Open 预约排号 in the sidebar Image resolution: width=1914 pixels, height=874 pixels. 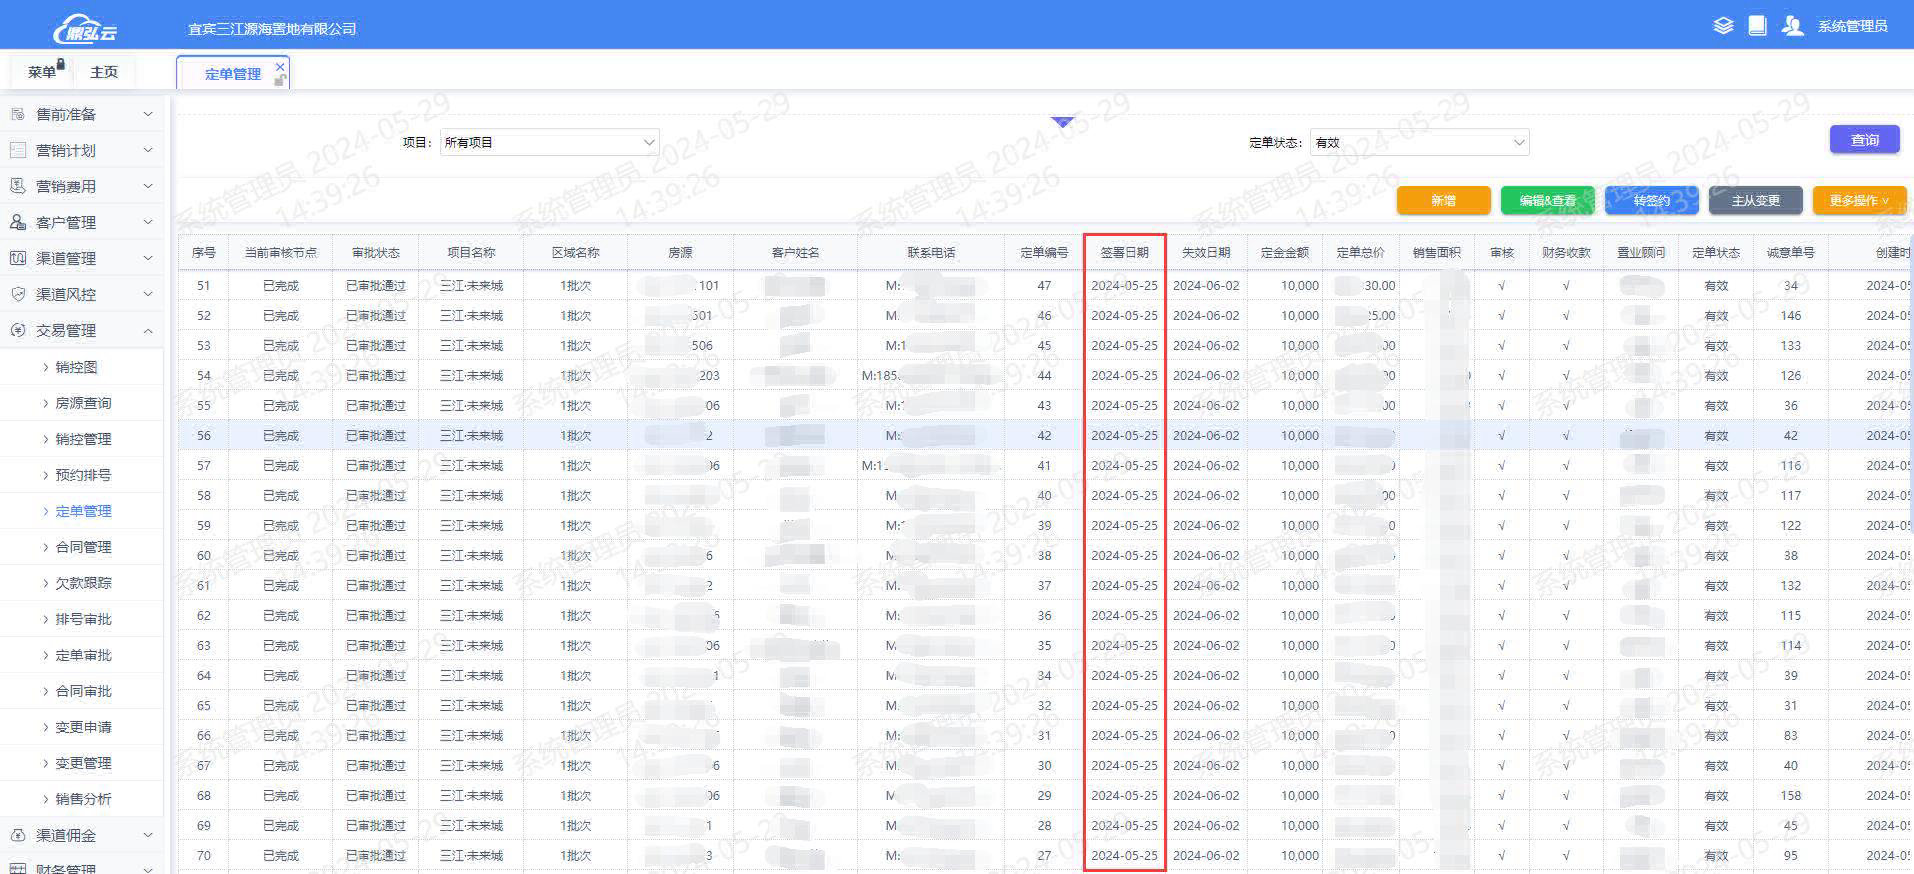coord(83,475)
